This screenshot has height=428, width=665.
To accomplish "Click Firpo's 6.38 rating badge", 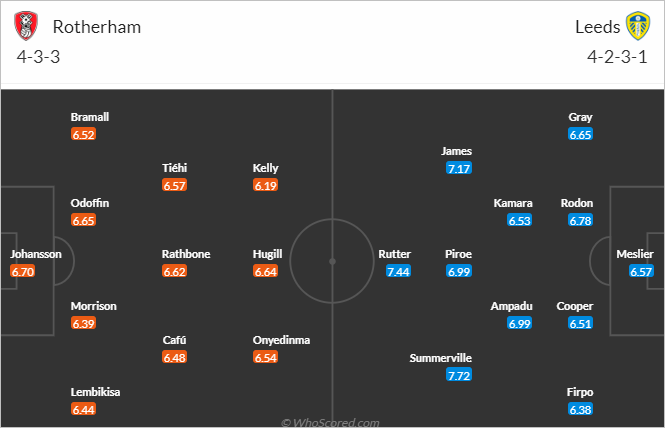I will tap(580, 409).
